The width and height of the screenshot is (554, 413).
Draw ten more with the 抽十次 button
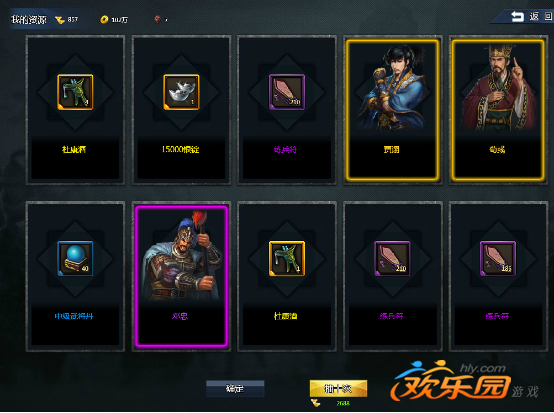(338, 389)
